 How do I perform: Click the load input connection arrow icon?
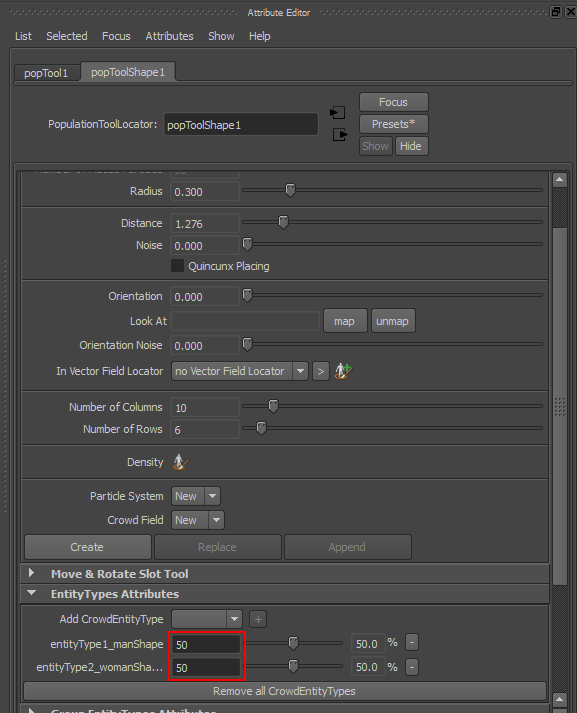[x=337, y=112]
